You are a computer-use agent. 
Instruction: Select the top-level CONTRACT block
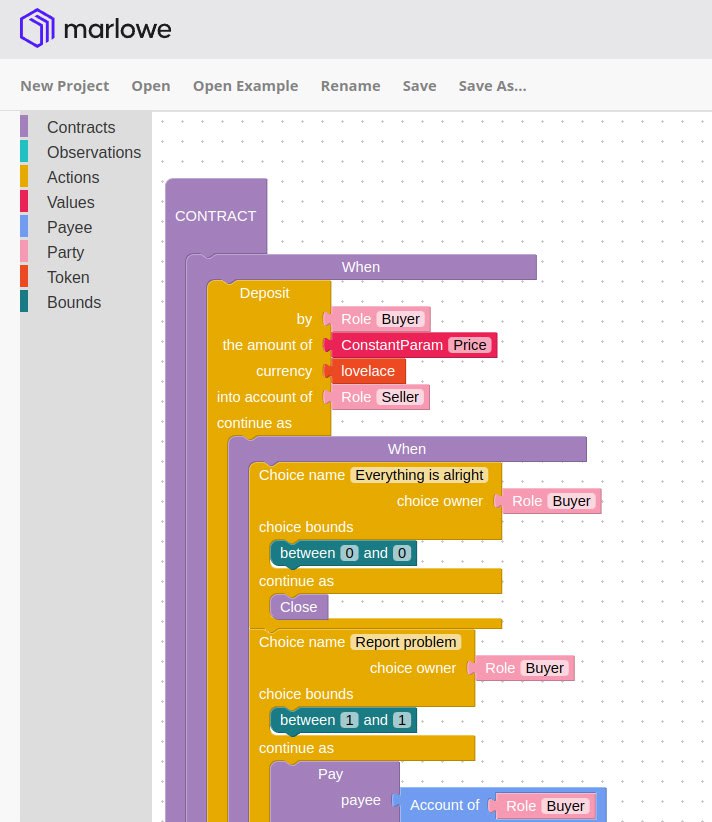coord(215,216)
